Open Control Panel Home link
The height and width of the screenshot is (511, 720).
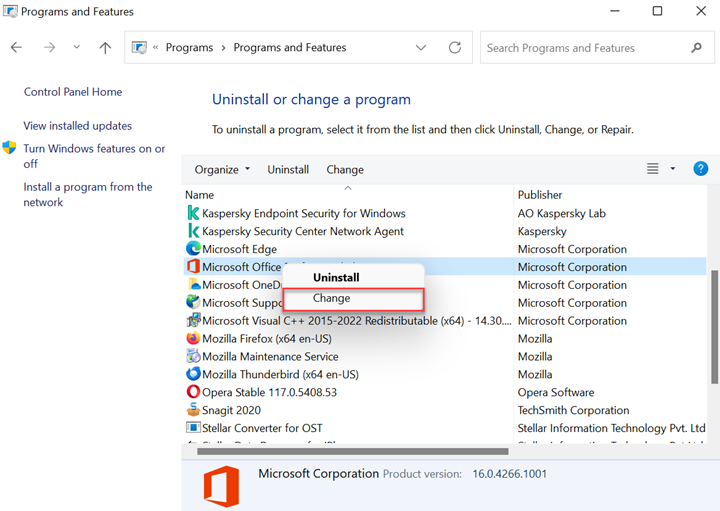(73, 92)
